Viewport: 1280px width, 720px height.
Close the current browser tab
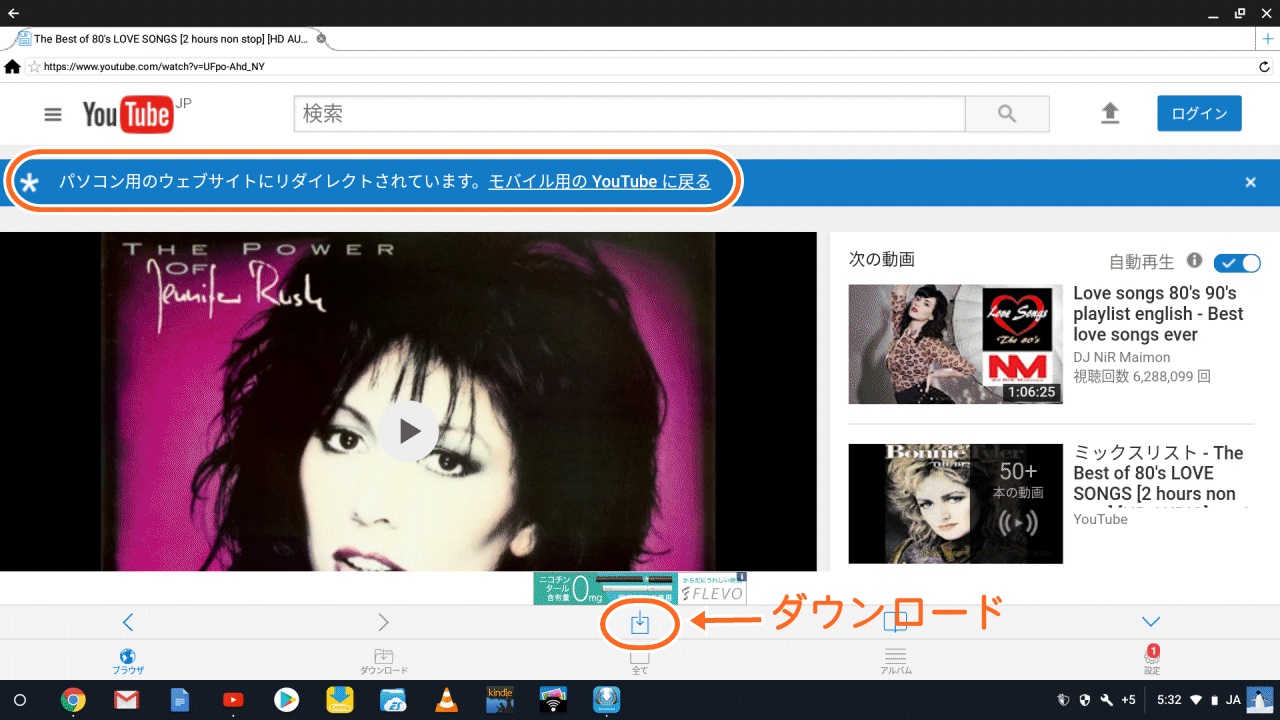[321, 39]
